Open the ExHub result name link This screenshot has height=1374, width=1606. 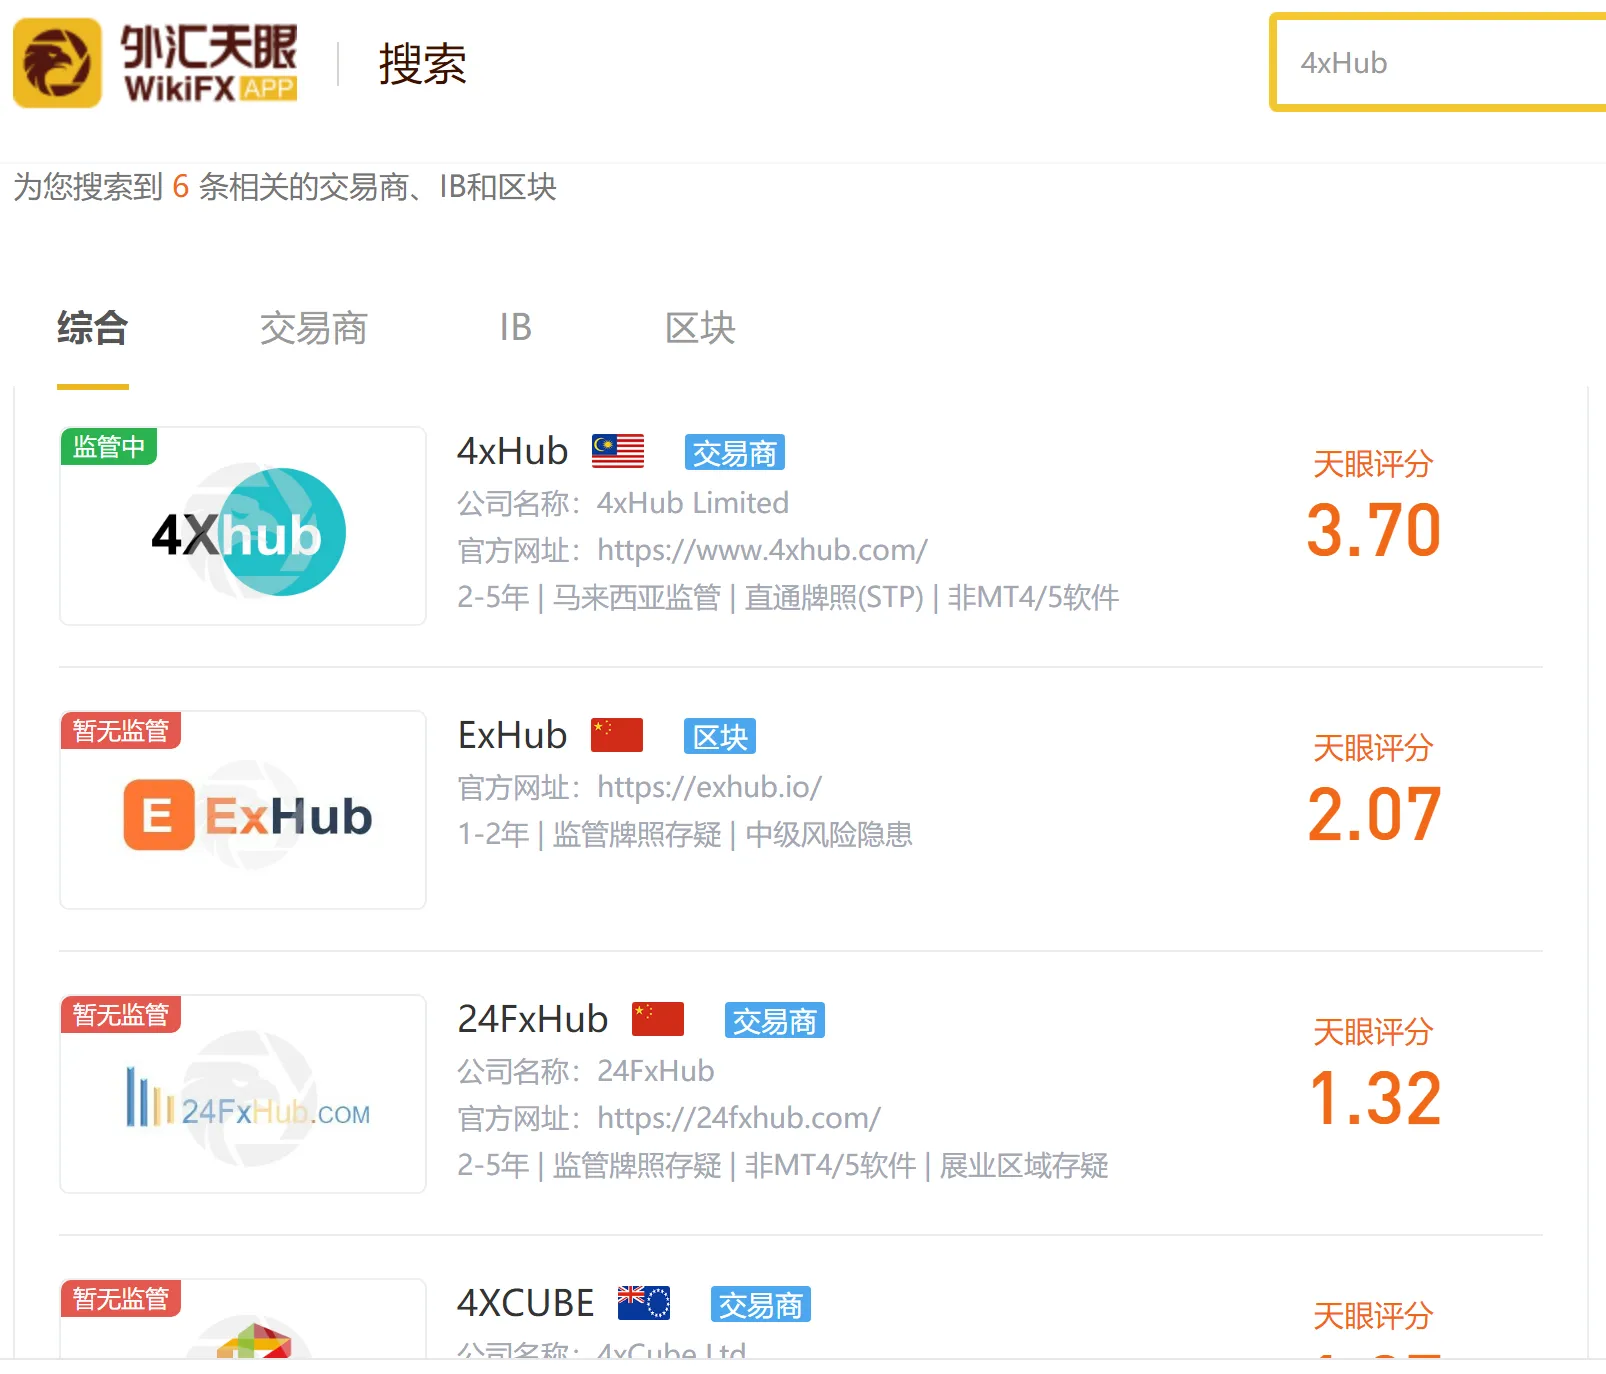(x=513, y=736)
